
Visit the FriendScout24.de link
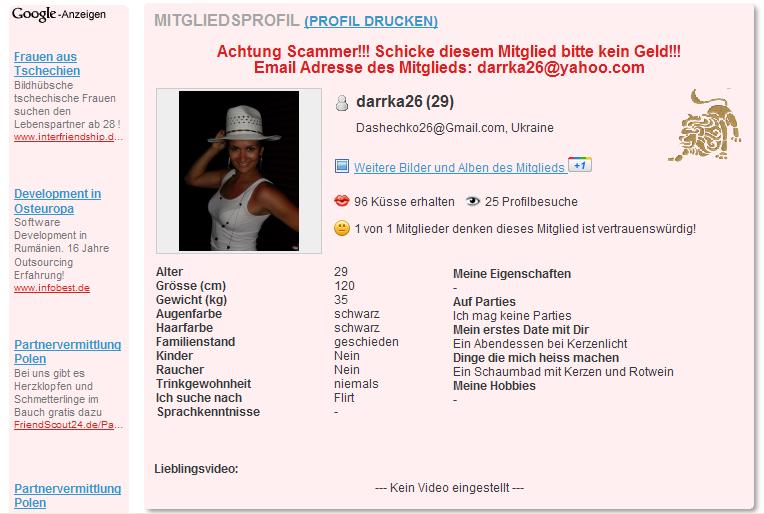68,425
